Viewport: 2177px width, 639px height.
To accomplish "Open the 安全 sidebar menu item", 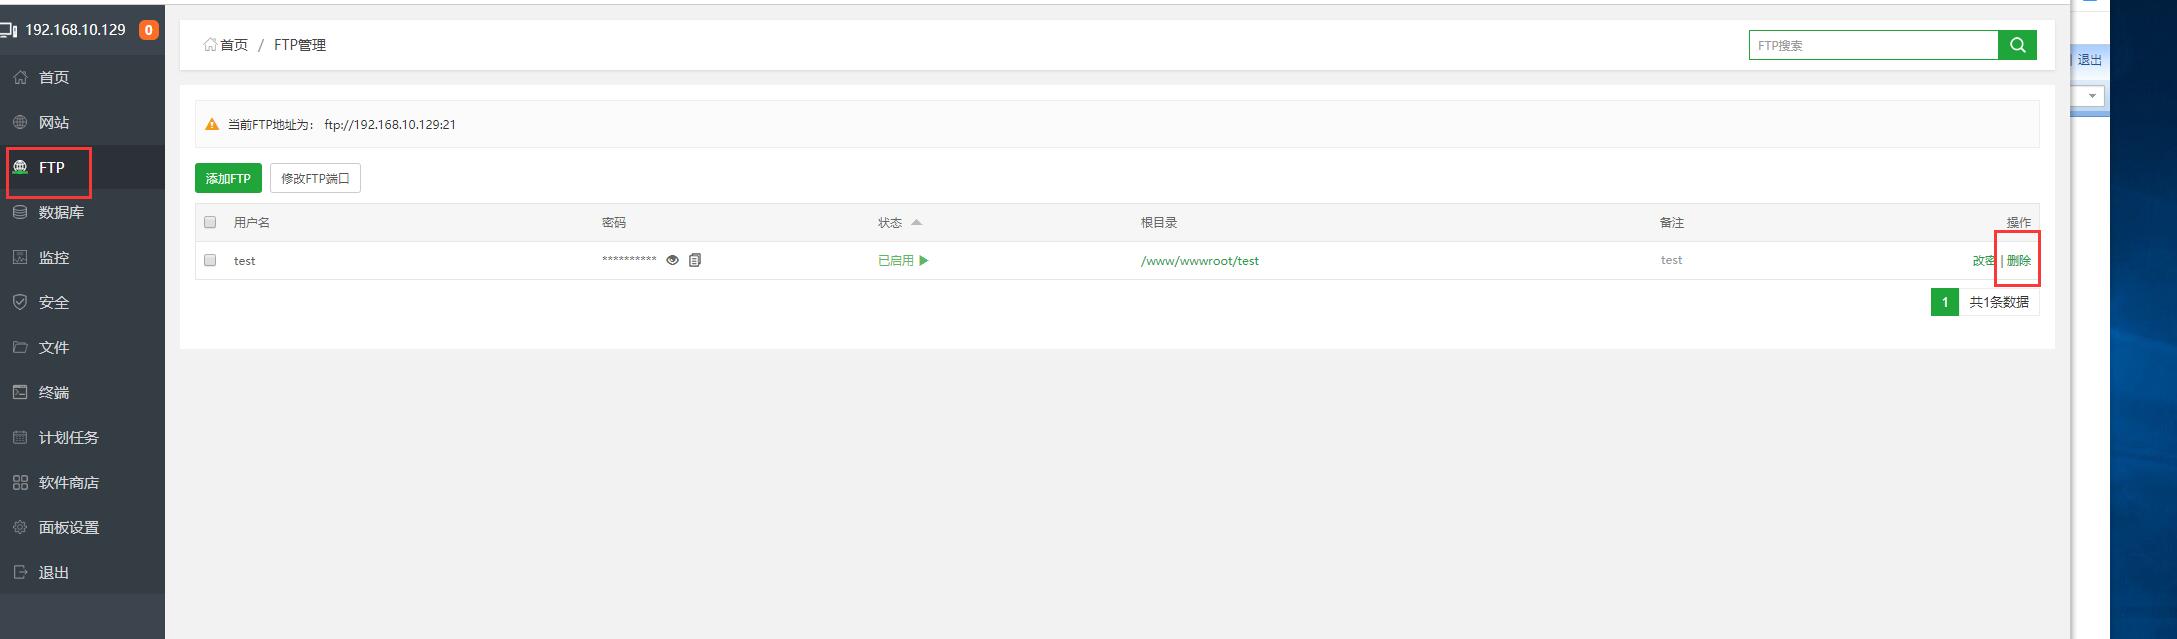I will coord(82,302).
